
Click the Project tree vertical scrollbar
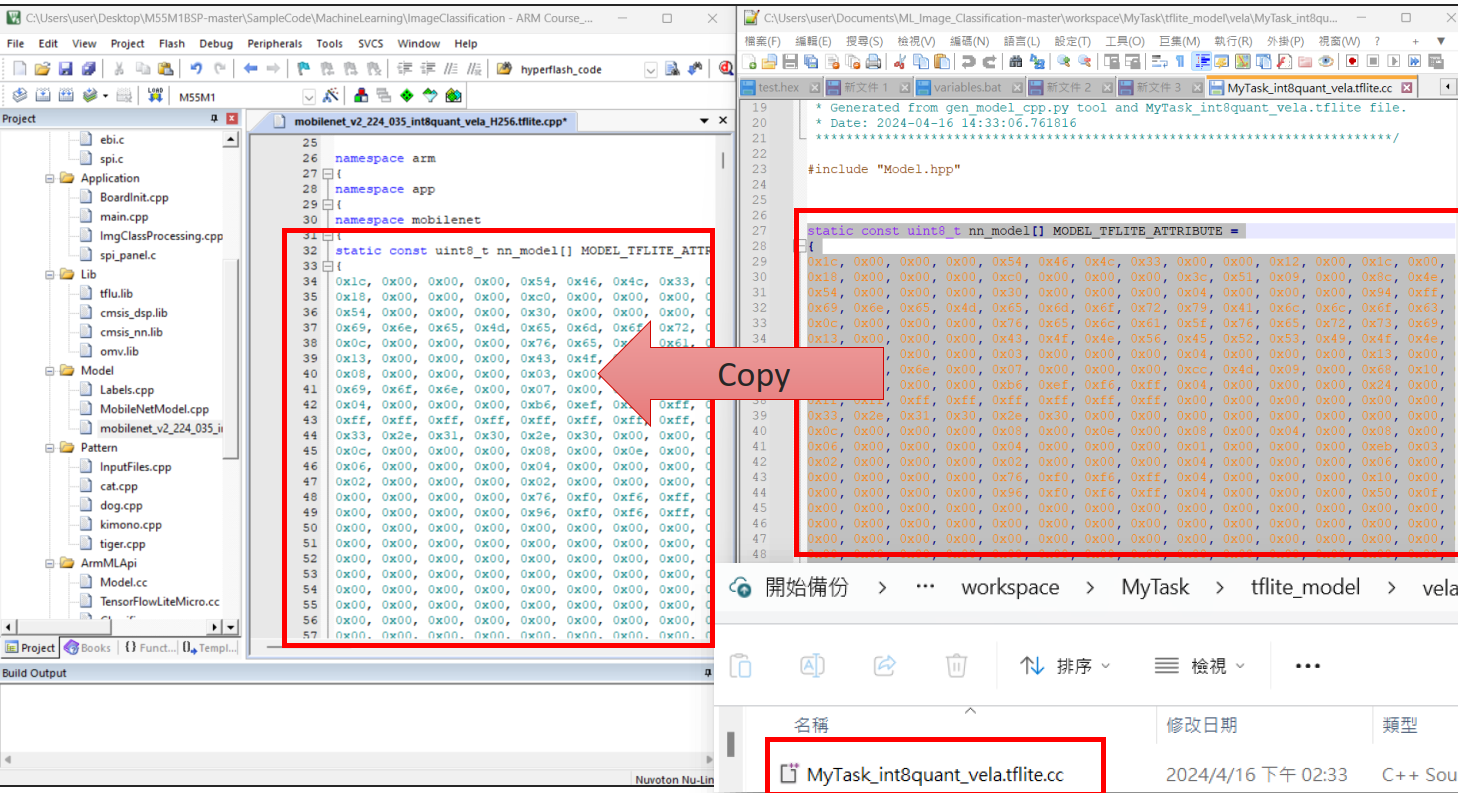pos(231,300)
